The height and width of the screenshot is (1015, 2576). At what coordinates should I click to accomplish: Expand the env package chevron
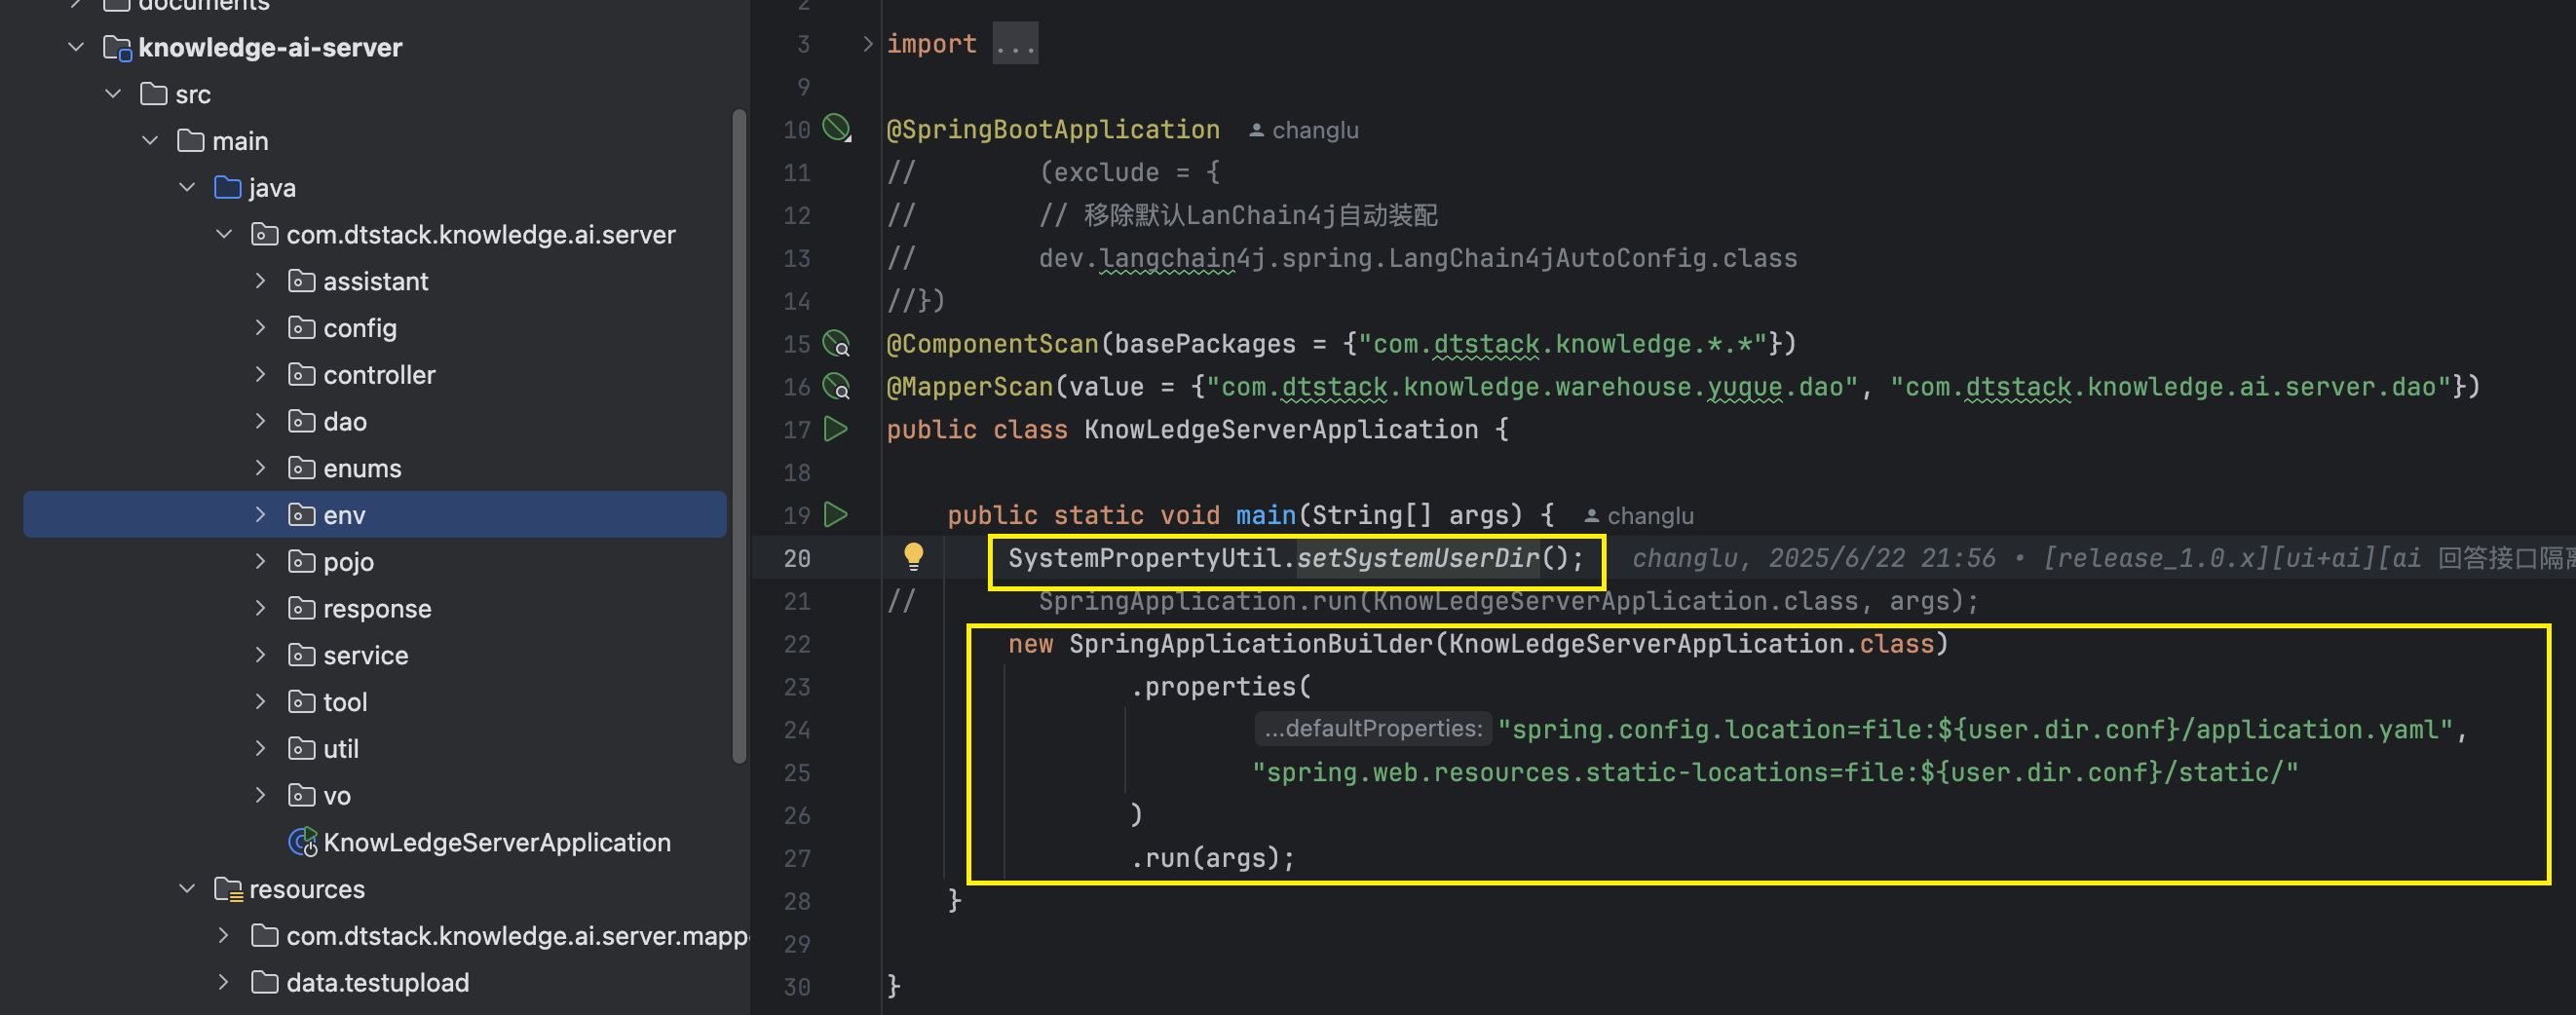click(260, 515)
